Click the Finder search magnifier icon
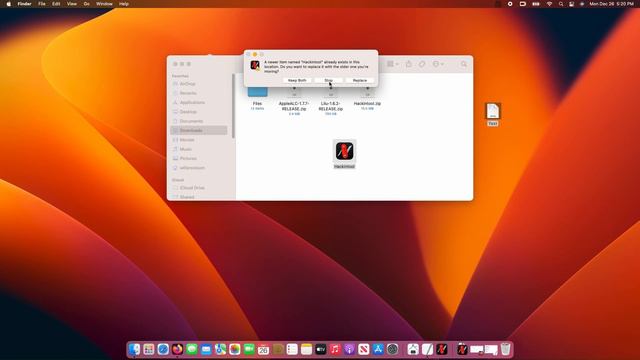Viewport: 640px width, 360px height. [x=464, y=64]
